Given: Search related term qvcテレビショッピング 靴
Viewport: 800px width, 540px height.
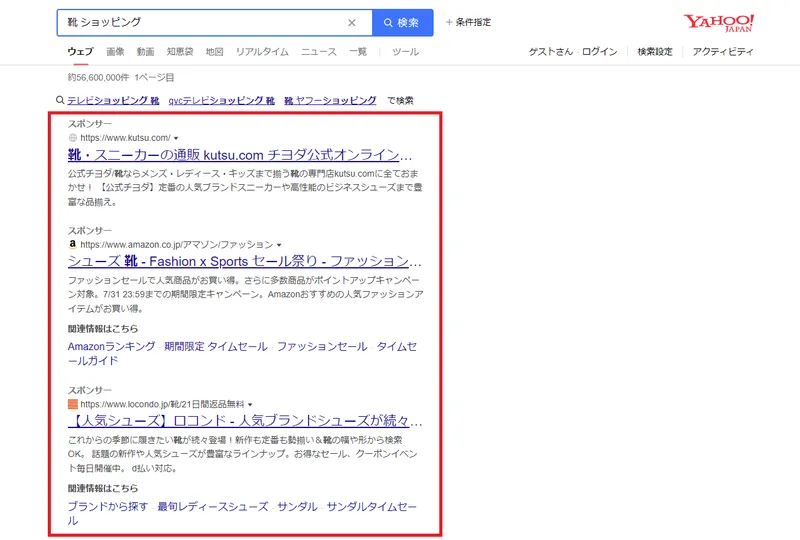Looking at the screenshot, I should 221,101.
